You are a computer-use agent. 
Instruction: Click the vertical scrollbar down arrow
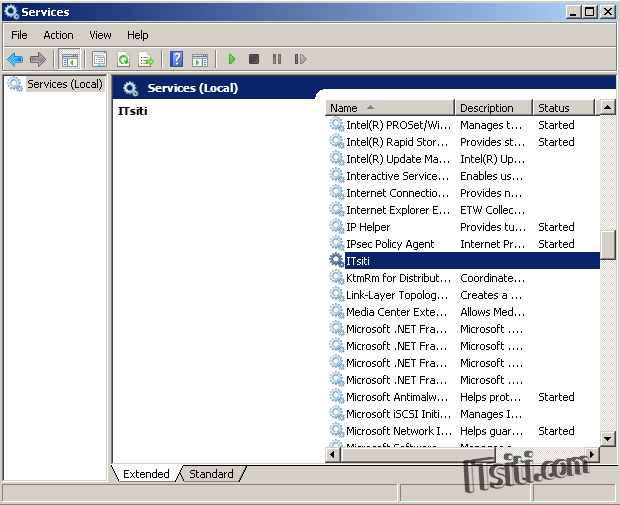coord(608,438)
